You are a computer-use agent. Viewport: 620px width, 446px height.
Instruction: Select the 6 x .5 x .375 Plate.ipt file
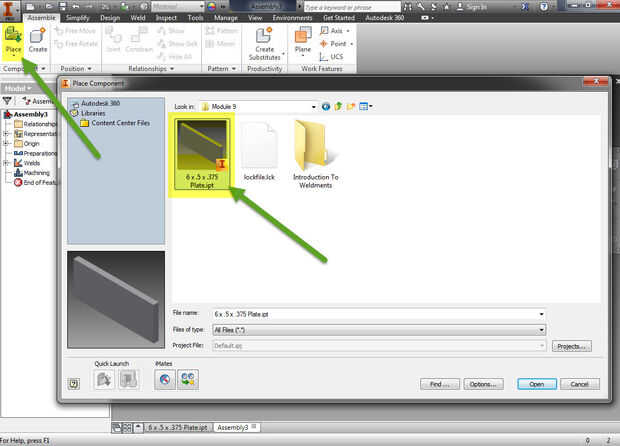[202, 154]
